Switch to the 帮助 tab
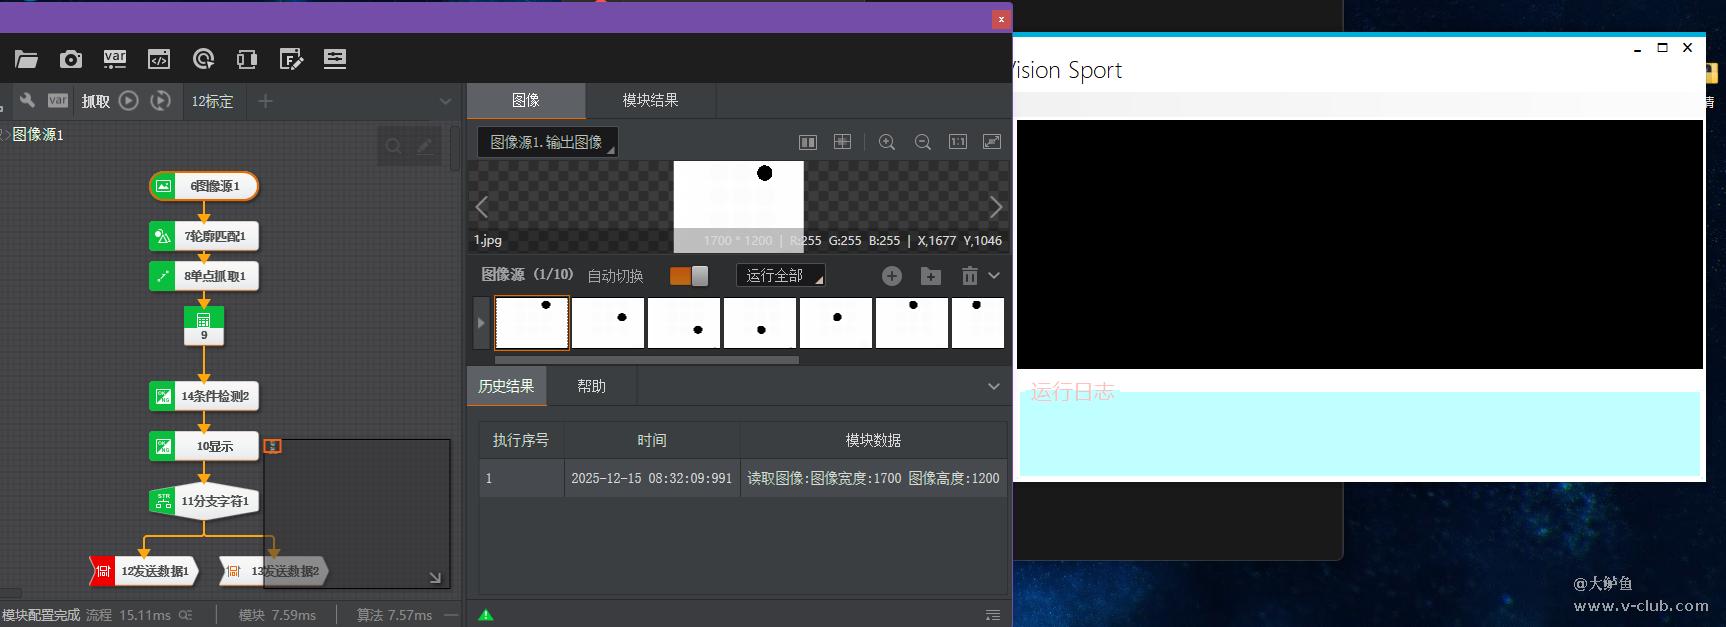 coord(591,386)
